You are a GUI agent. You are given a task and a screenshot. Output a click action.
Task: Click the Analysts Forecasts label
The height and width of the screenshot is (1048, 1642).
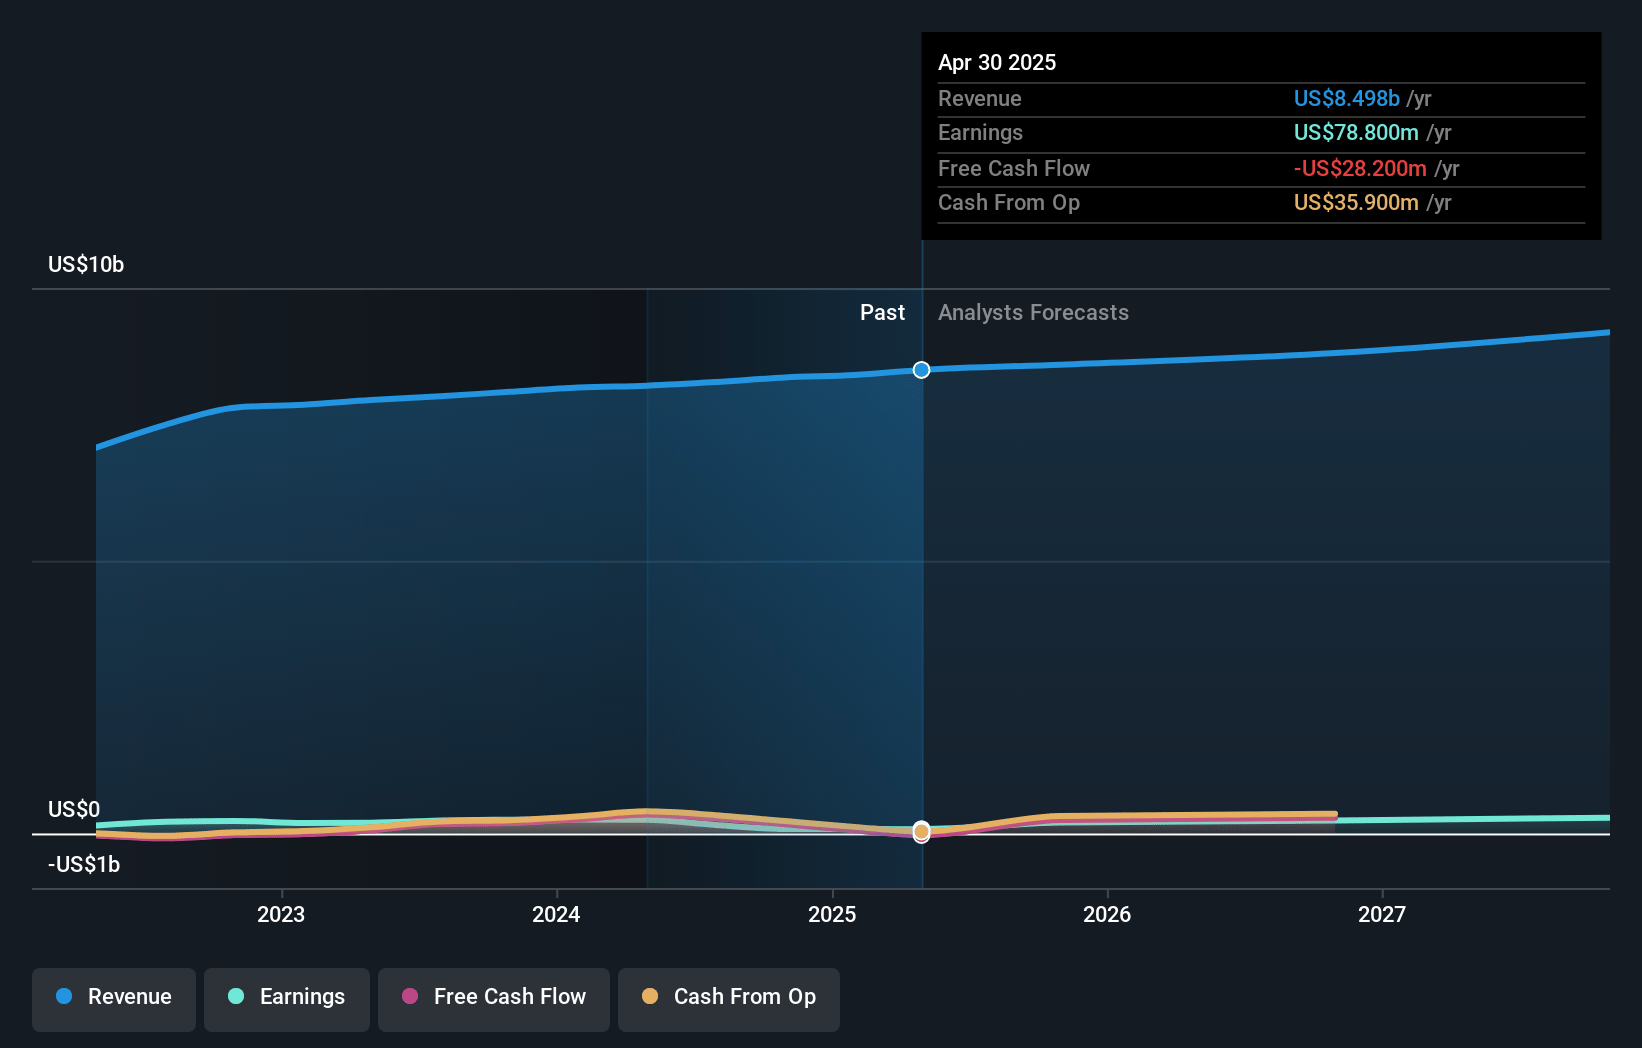coord(1033,312)
